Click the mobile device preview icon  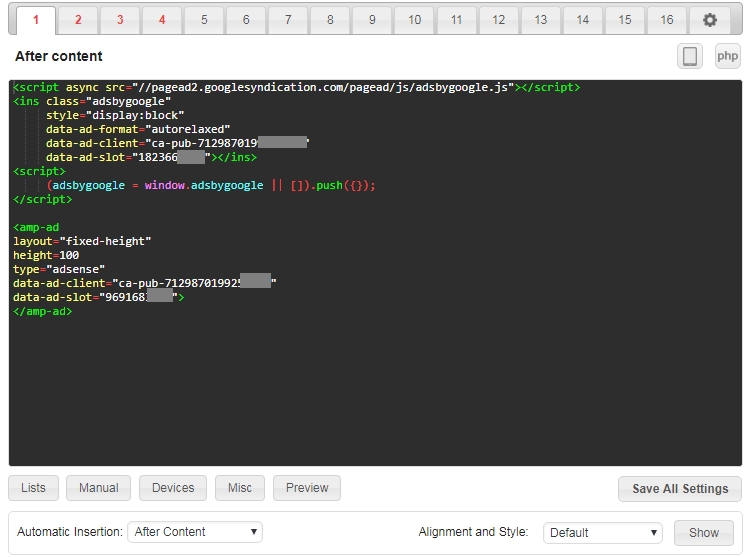(690, 56)
